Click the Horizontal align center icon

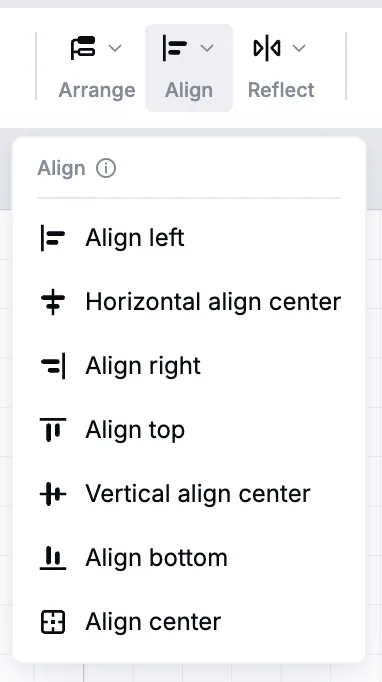(53, 302)
